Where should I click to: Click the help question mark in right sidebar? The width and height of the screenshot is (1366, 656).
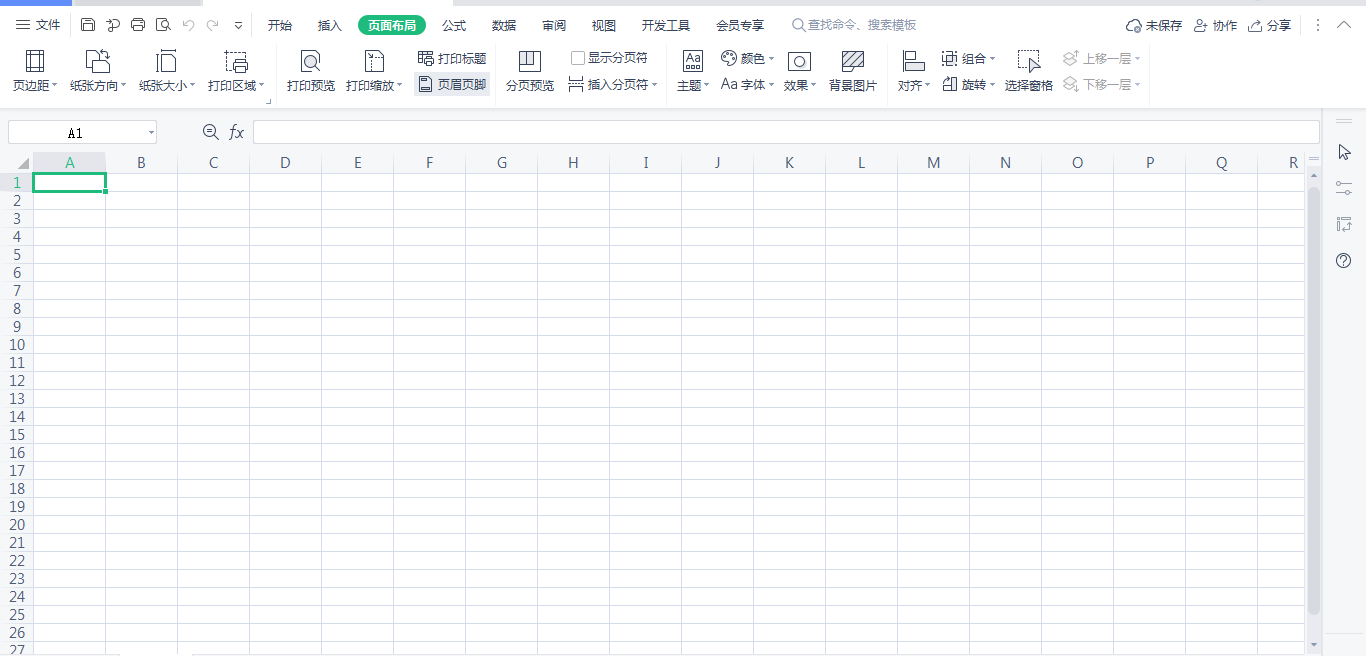(1344, 261)
